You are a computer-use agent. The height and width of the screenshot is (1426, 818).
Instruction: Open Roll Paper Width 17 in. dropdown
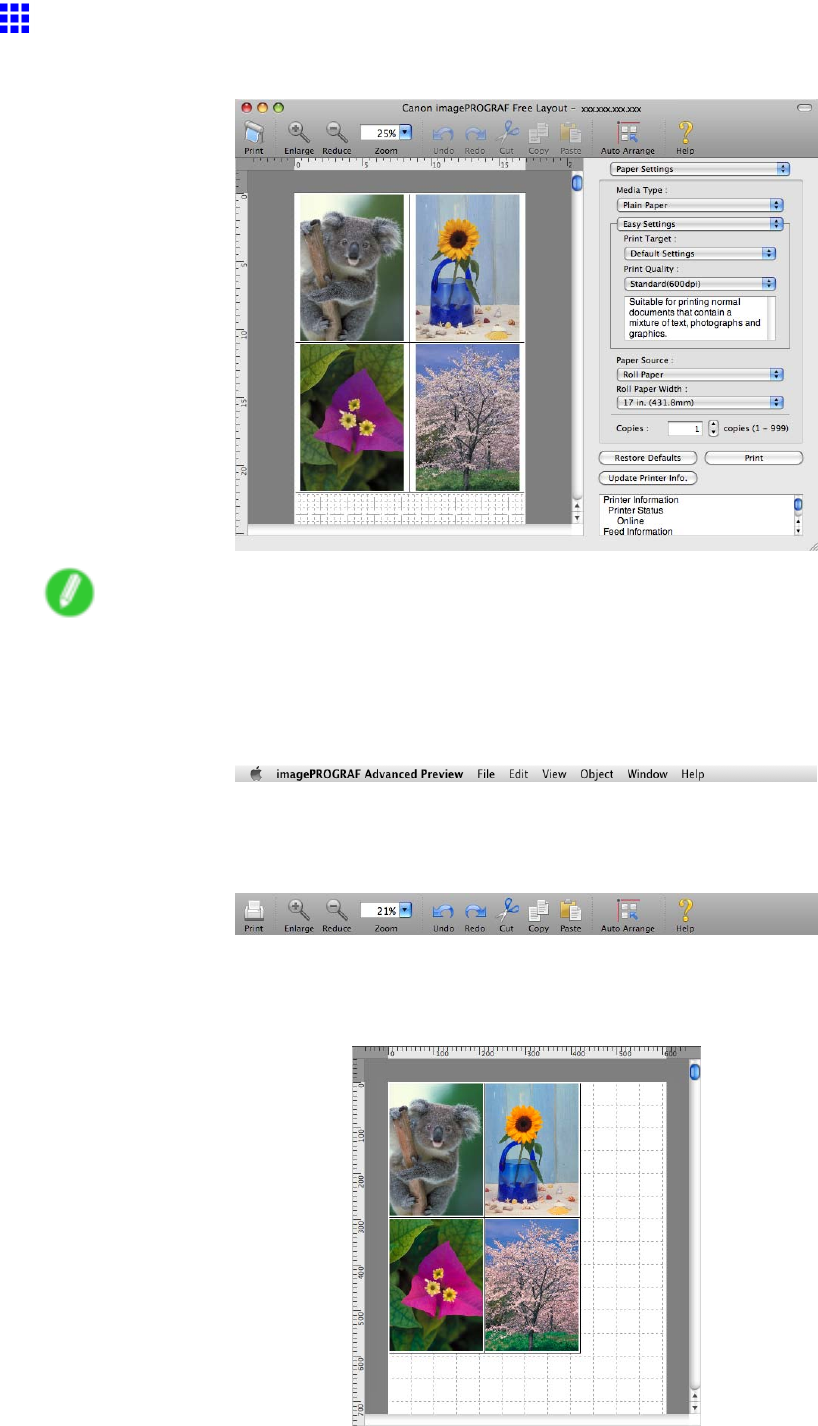pyautogui.click(x=700, y=401)
